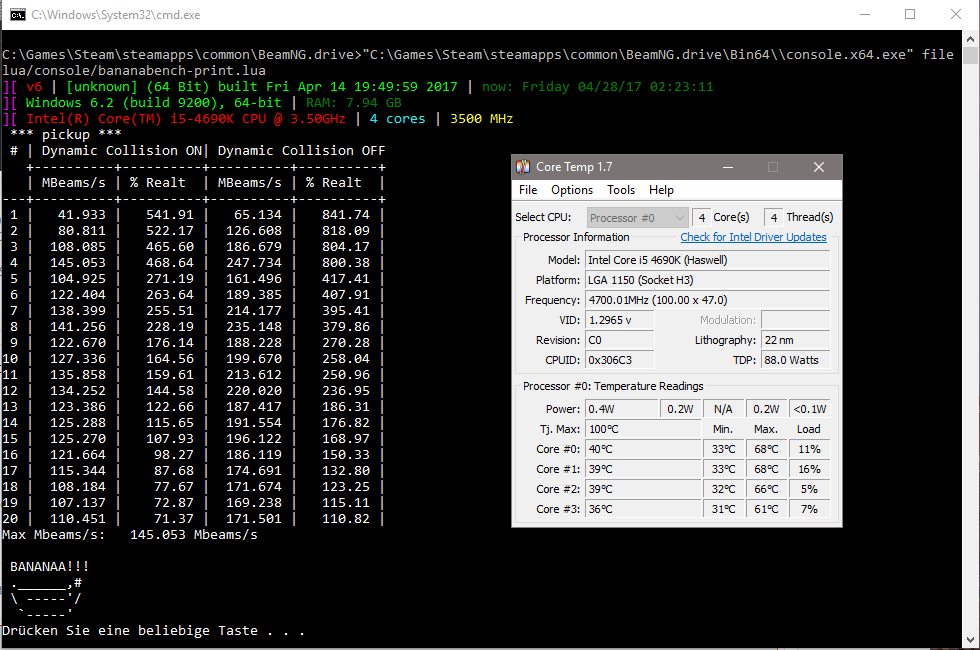Click the Revision field C0

coord(619,340)
